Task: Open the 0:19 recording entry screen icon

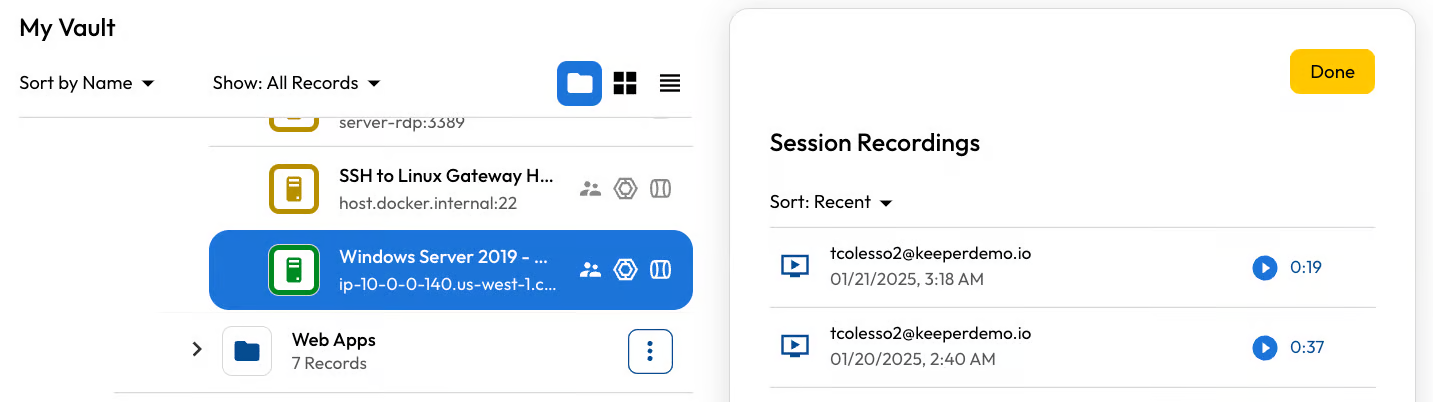Action: 794,266
